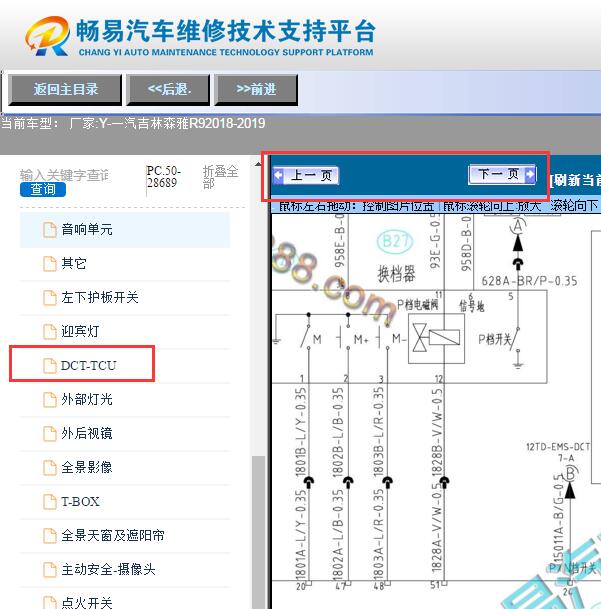Viewport: 601px width, 609px height.
Task: Click document icon beside DCT-TCU
Action: [x=49, y=365]
